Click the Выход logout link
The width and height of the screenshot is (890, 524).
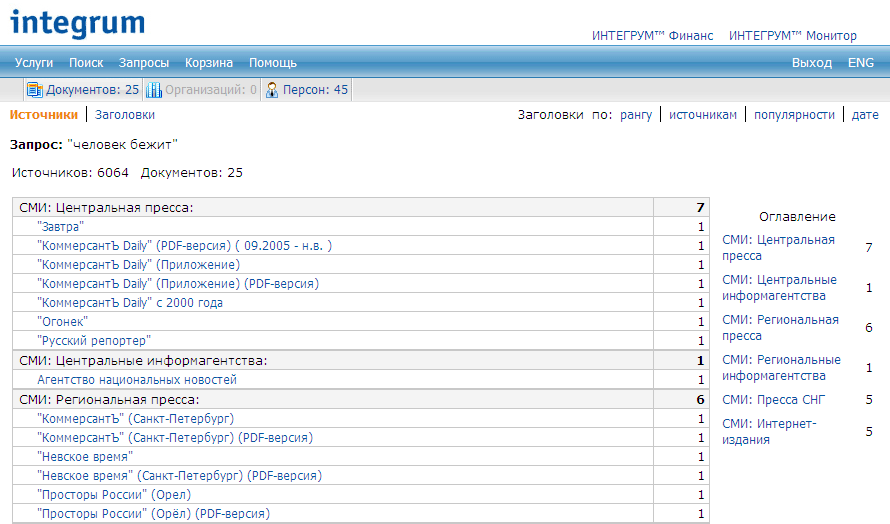(x=811, y=62)
